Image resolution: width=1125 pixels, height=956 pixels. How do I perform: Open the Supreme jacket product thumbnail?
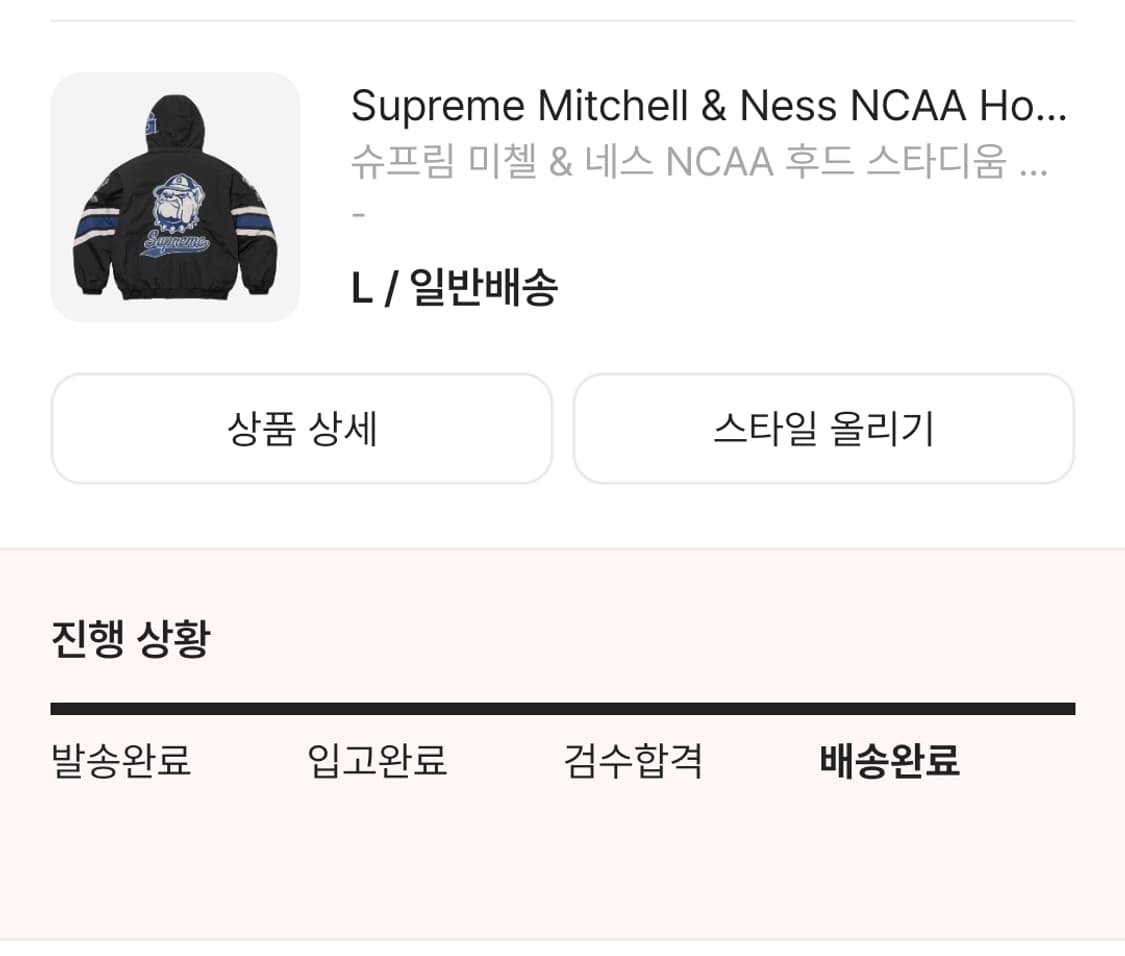click(x=175, y=197)
